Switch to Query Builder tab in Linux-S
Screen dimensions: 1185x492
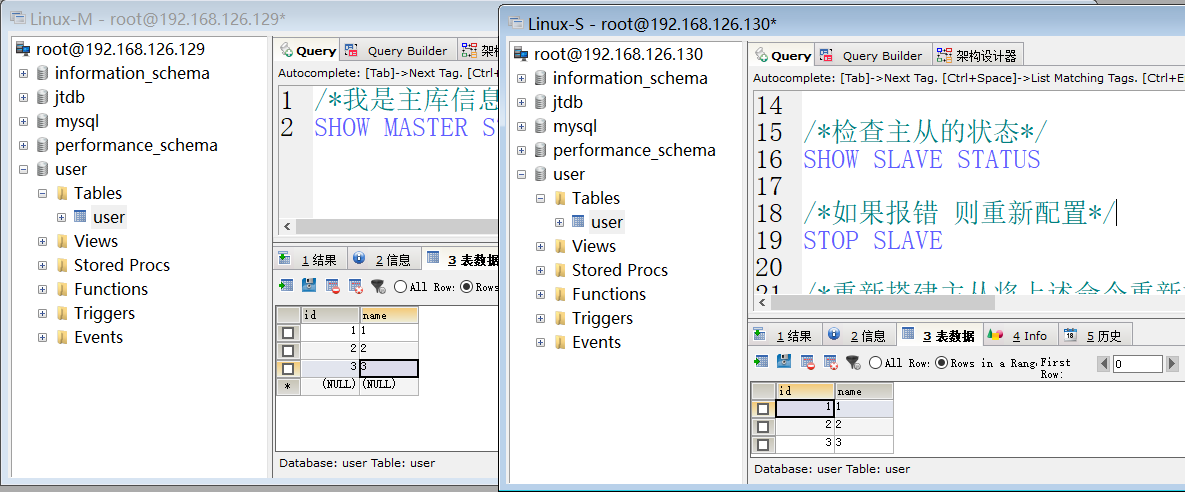tap(872, 55)
